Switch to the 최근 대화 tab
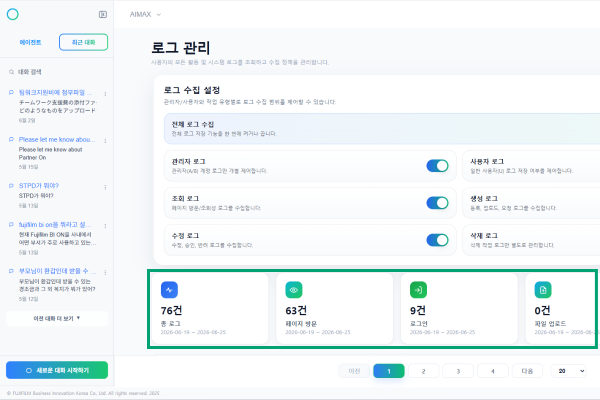Screen dimensions: 600x400 [x=83, y=42]
